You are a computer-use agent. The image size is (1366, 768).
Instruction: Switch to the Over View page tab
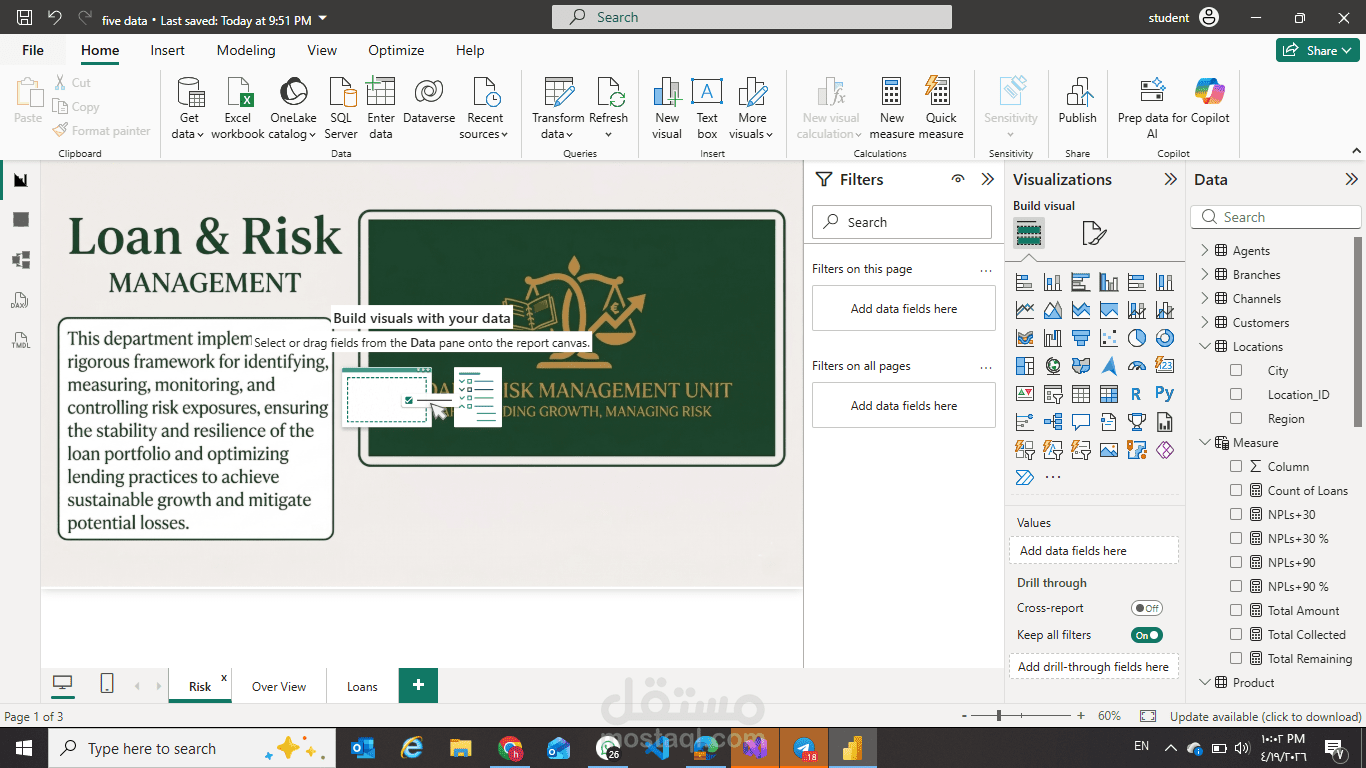tap(279, 686)
